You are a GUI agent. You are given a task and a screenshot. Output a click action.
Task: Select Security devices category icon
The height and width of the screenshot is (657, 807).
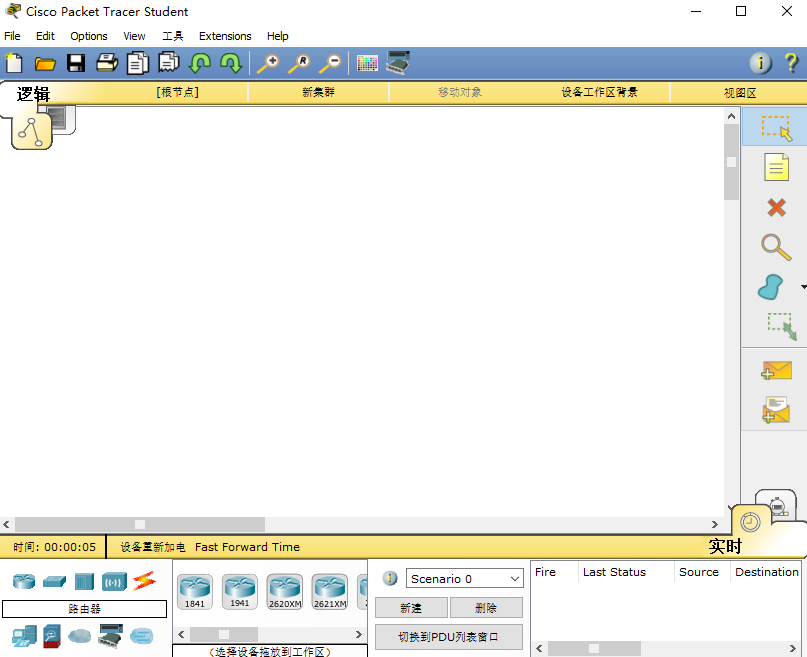pyautogui.click(x=51, y=636)
